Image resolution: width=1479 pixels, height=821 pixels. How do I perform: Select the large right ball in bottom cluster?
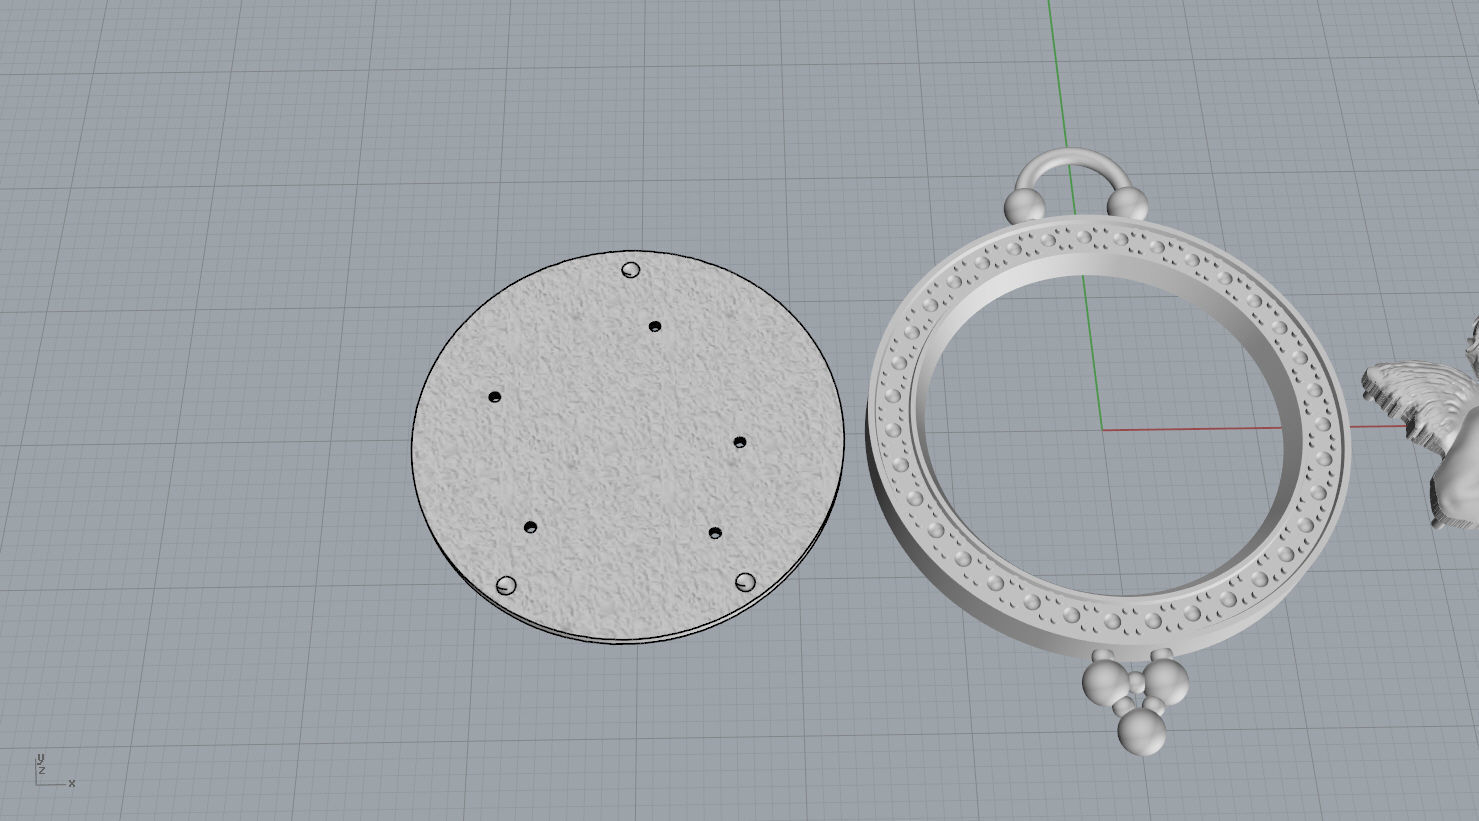click(x=1166, y=682)
